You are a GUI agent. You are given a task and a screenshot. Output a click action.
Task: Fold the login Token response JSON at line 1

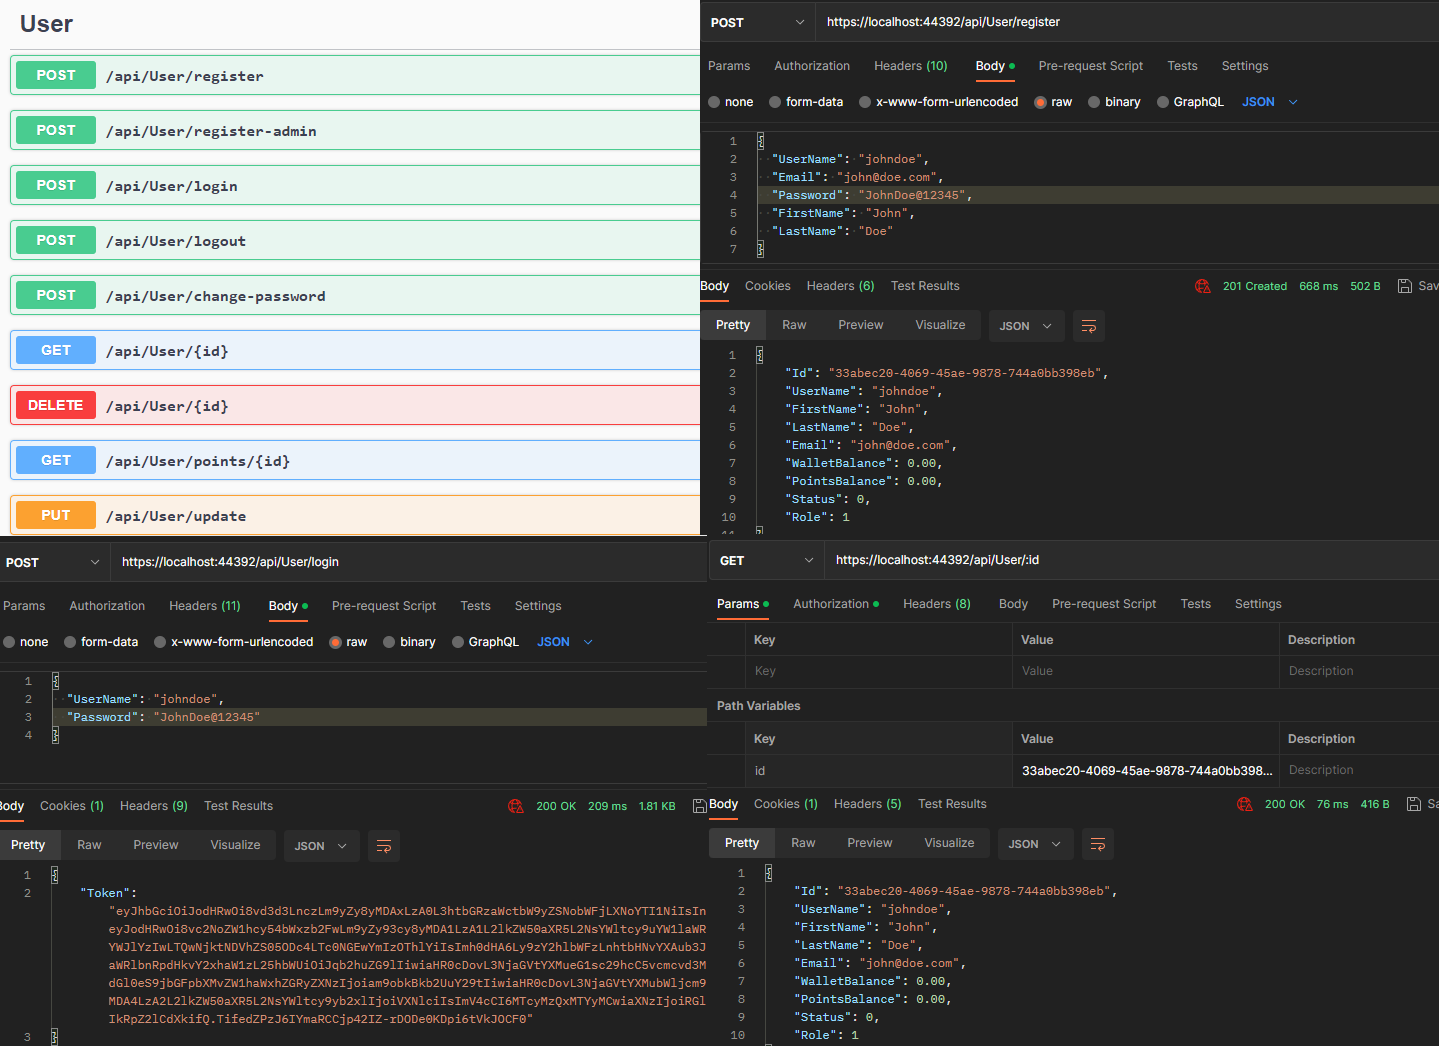tap(54, 875)
